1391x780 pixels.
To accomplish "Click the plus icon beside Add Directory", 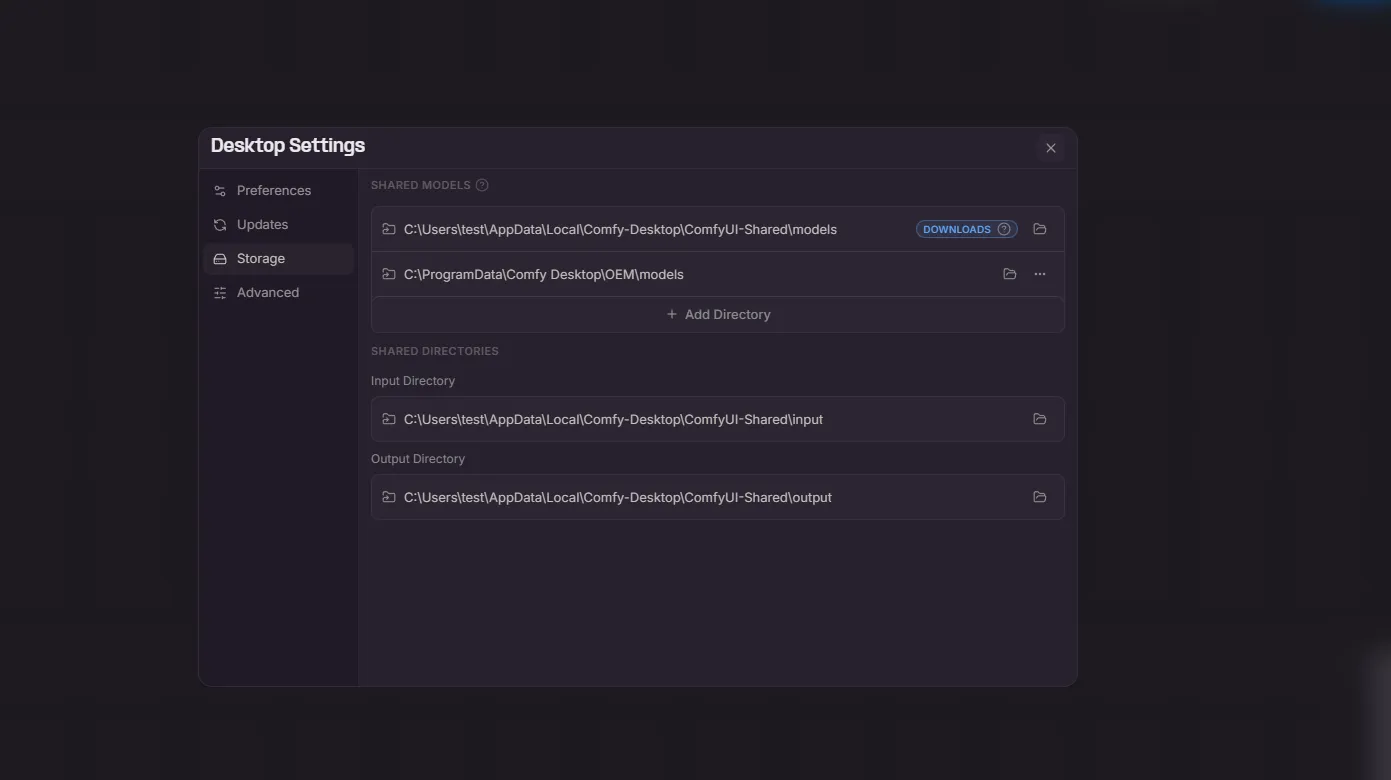I will (672, 314).
